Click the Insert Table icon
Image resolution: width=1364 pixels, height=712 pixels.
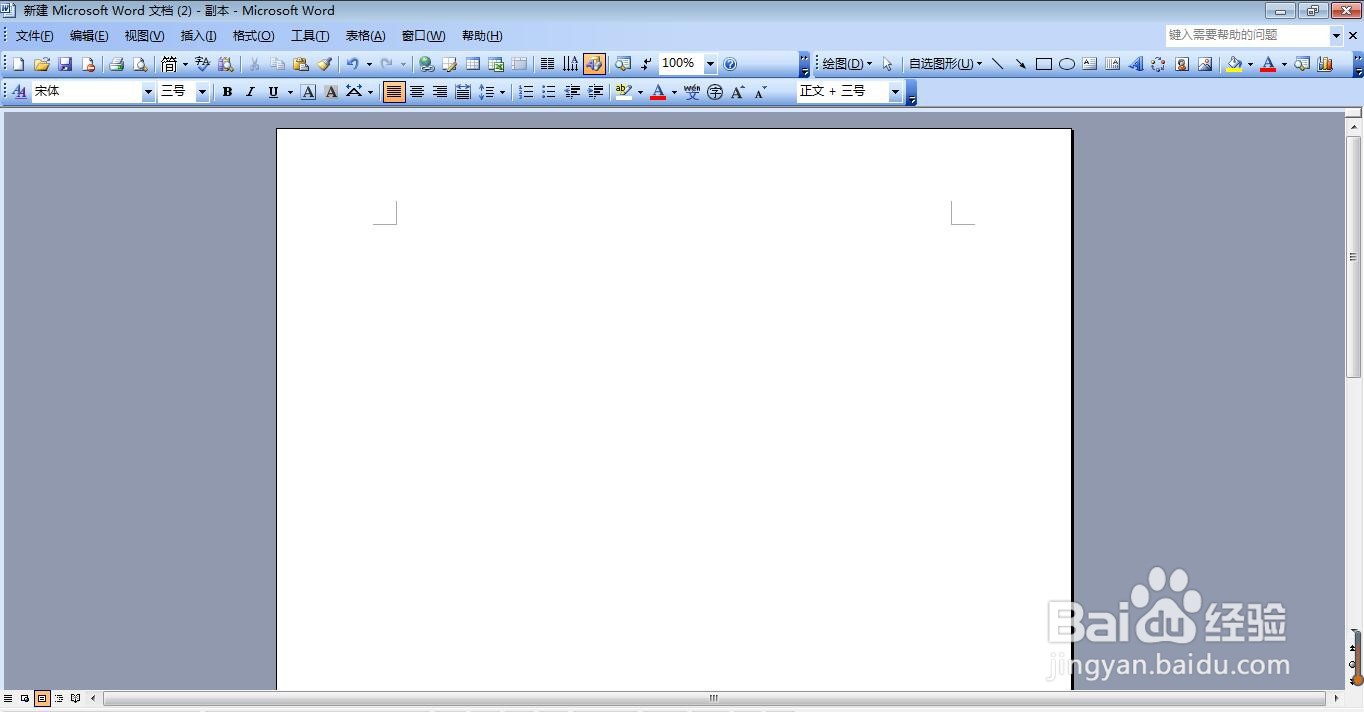coord(473,64)
